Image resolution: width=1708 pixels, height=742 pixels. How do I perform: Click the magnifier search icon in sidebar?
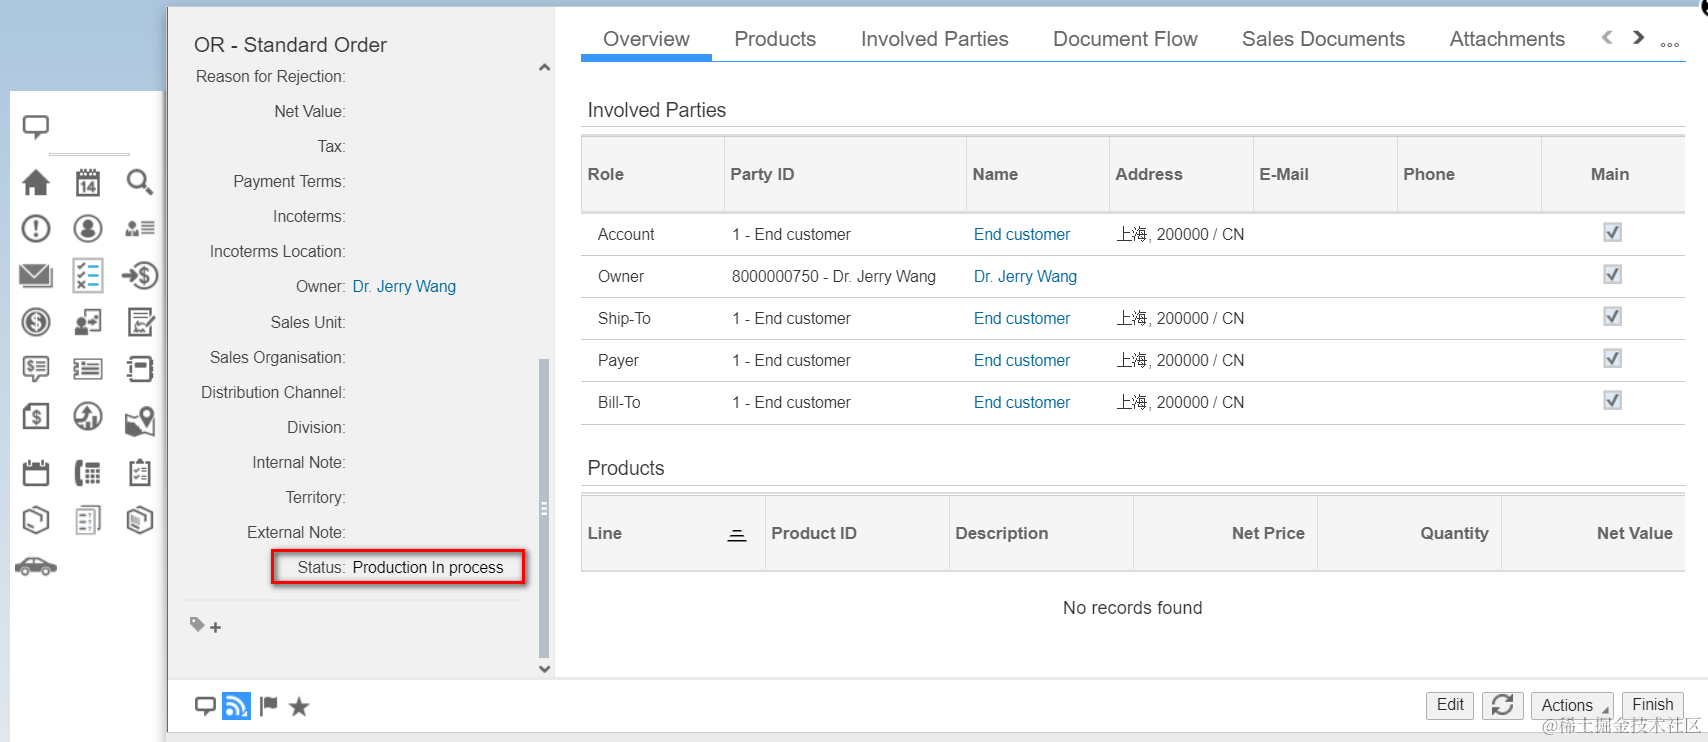(x=139, y=182)
